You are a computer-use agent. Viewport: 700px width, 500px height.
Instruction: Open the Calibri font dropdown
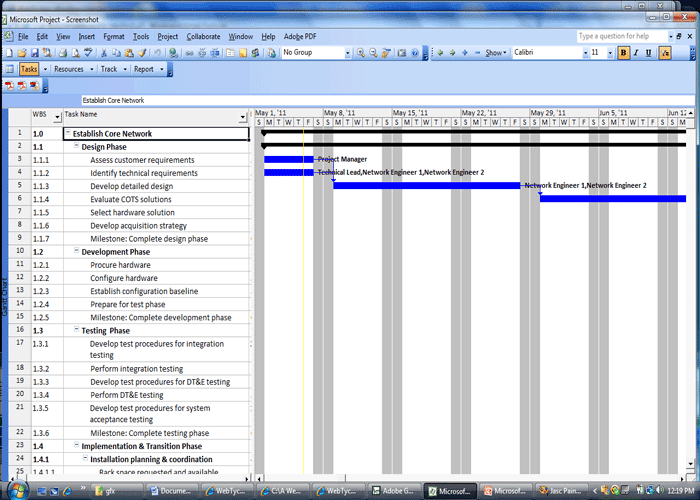585,53
